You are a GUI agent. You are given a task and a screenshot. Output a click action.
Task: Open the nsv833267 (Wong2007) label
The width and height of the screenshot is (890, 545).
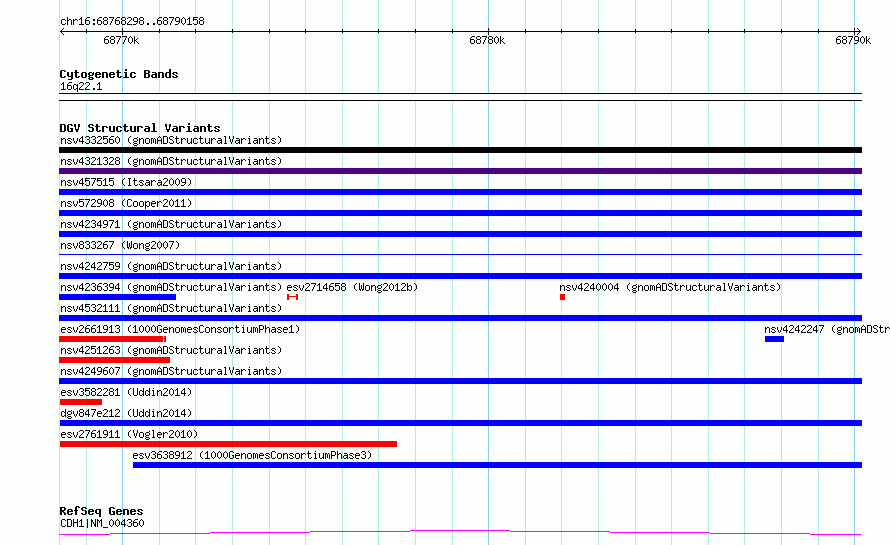click(120, 245)
